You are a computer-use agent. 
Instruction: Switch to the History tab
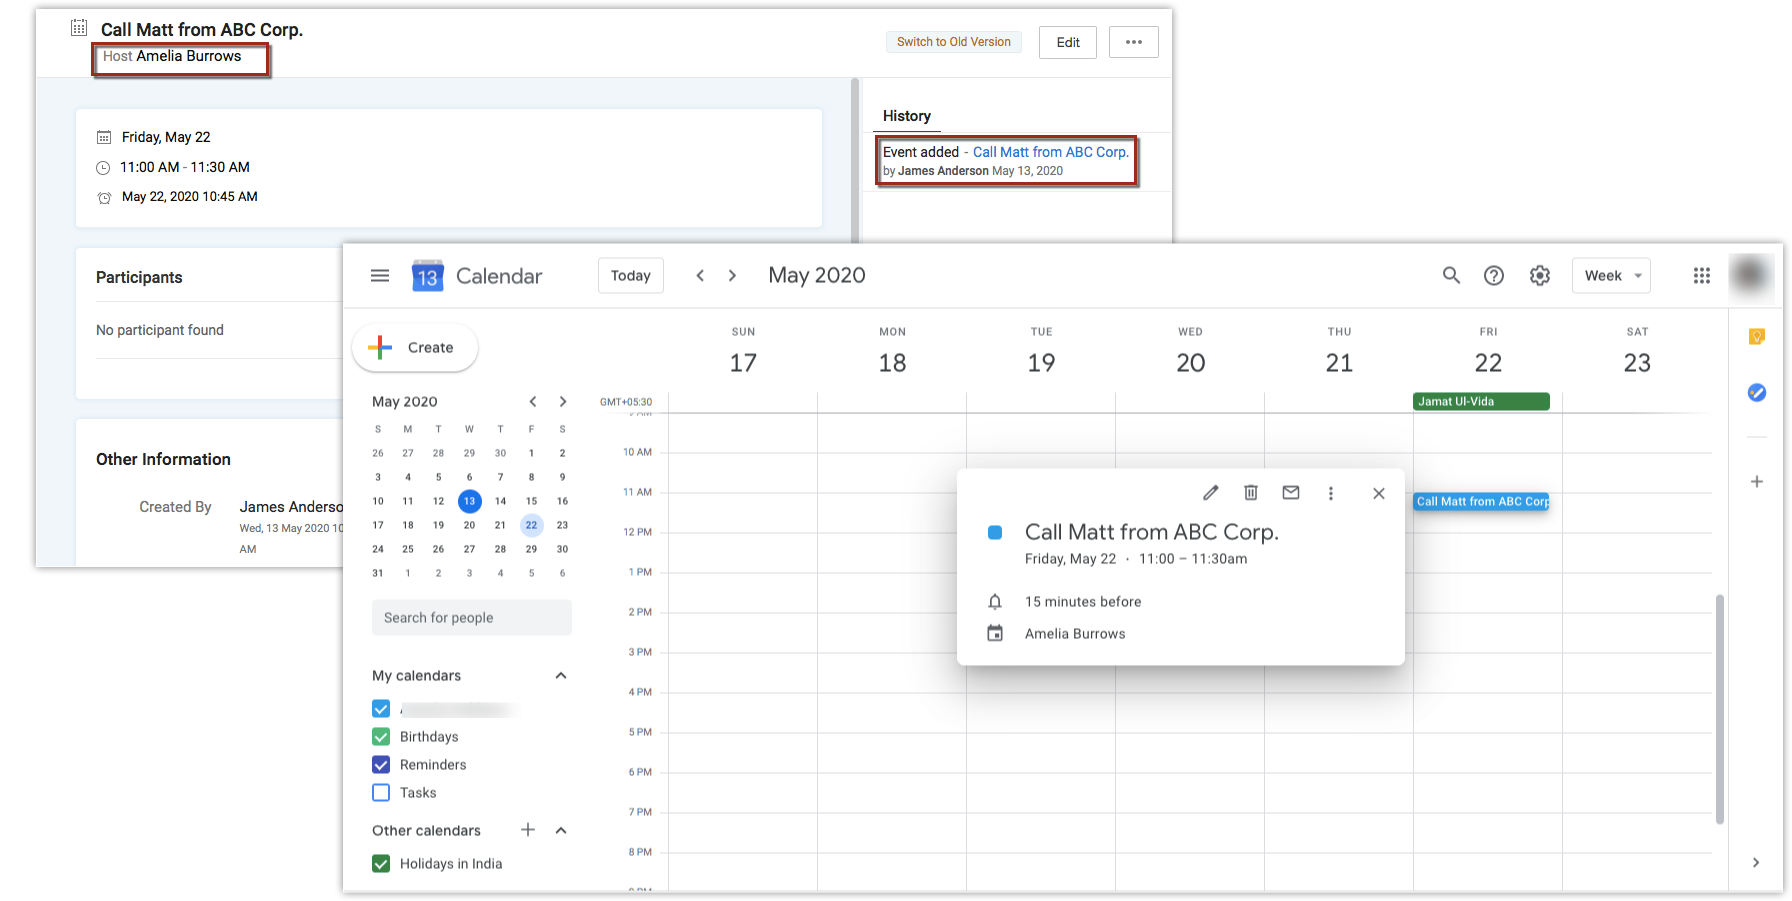[x=907, y=116]
